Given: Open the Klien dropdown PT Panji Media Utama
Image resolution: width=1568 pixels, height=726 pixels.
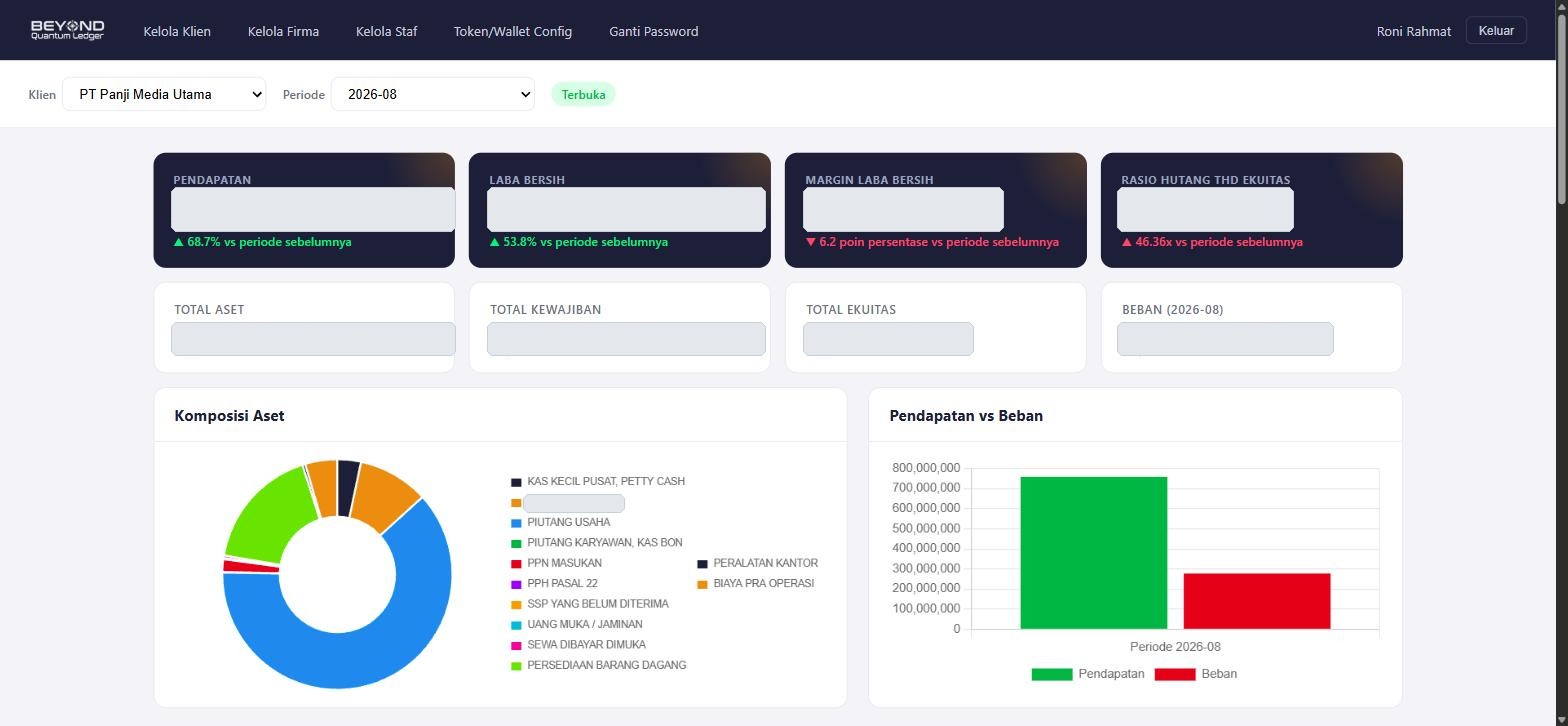Looking at the screenshot, I should (x=164, y=94).
